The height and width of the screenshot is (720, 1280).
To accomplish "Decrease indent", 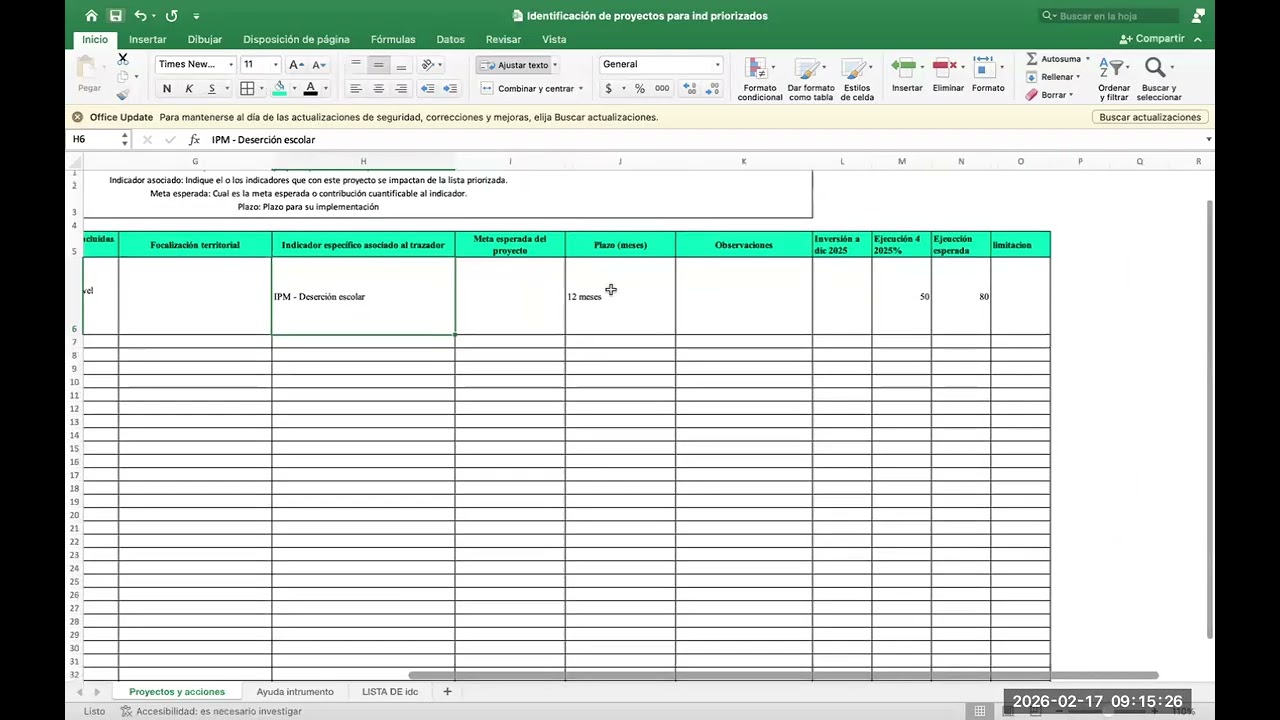I will [427, 89].
